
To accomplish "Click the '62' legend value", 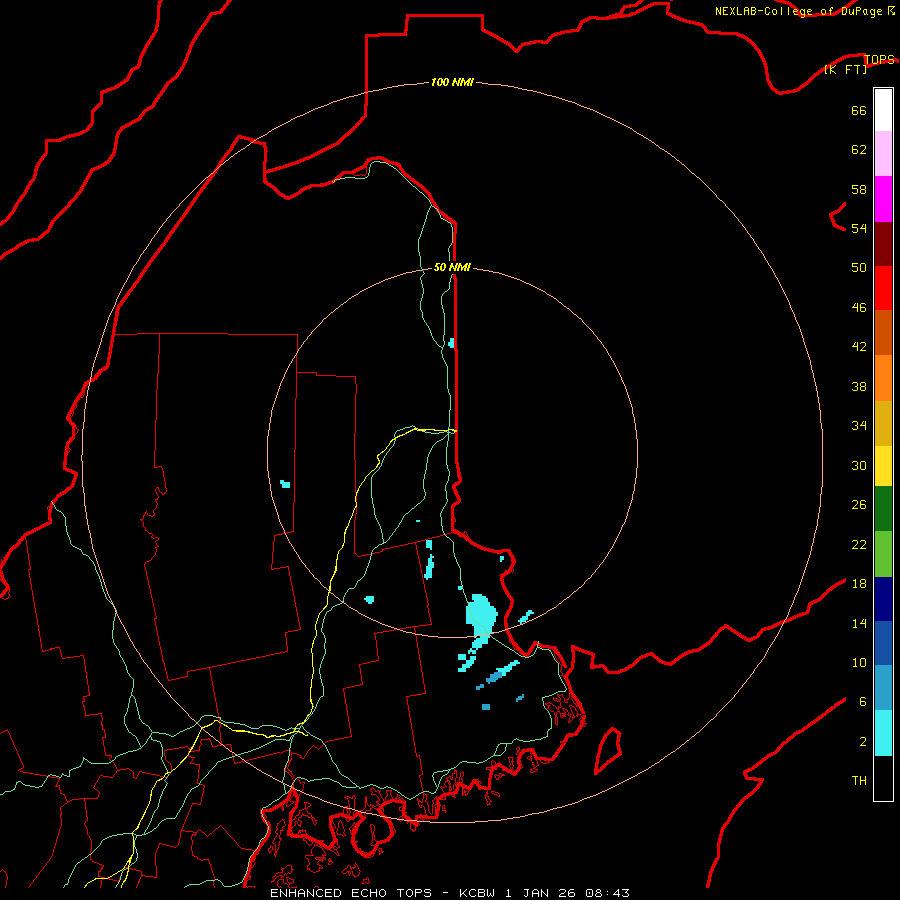I will tap(859, 150).
